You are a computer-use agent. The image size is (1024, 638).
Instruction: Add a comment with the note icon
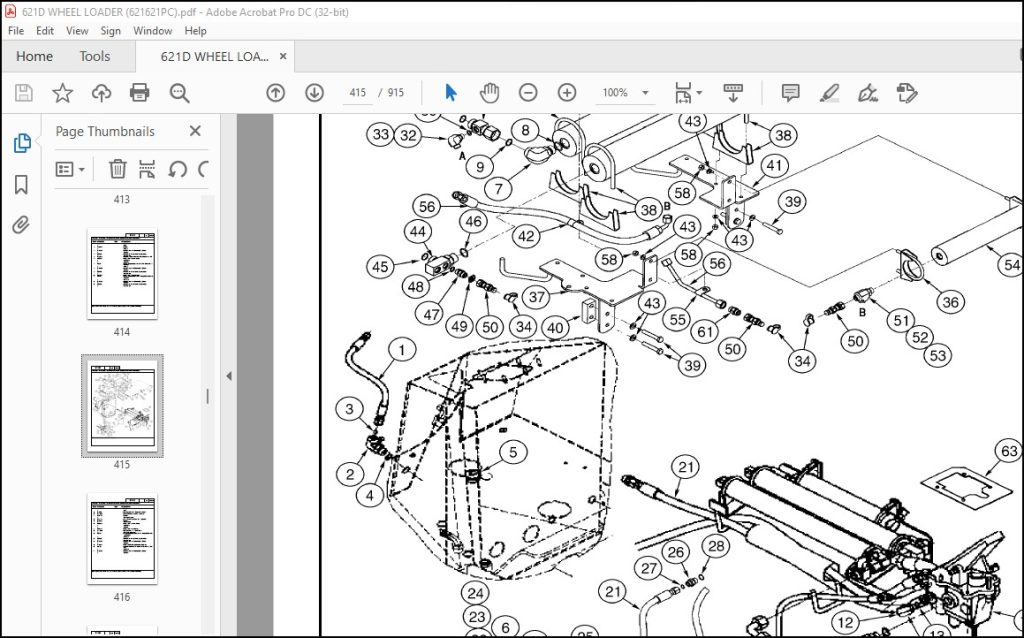pos(790,93)
